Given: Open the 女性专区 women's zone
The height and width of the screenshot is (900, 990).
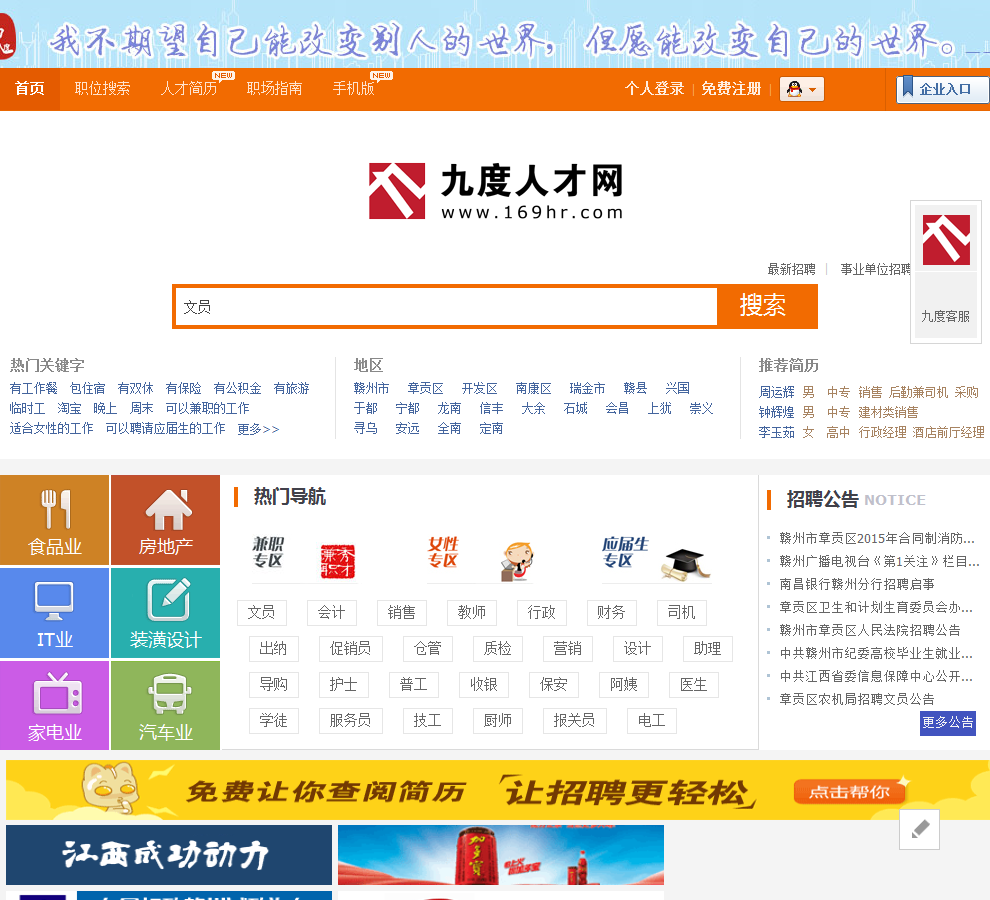Looking at the screenshot, I should pos(480,558).
